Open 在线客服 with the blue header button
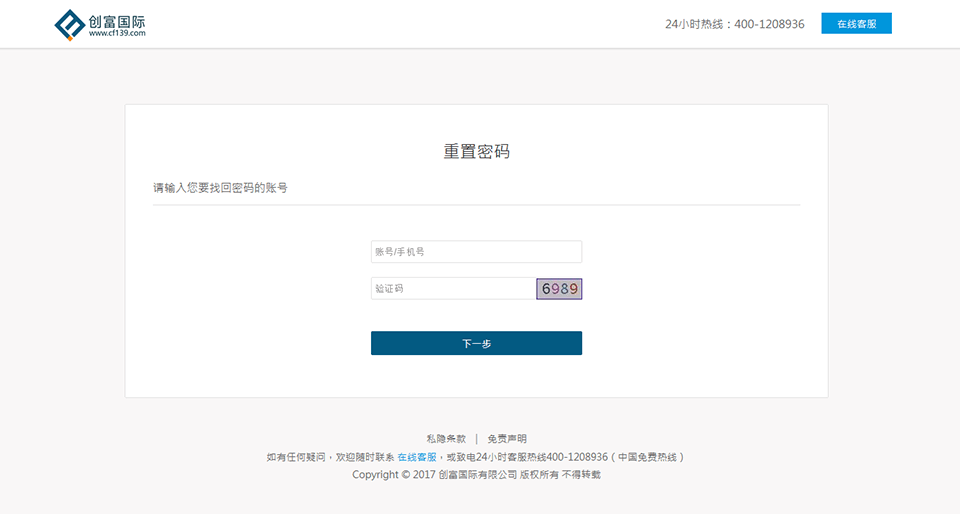The height and width of the screenshot is (514, 960). (857, 23)
